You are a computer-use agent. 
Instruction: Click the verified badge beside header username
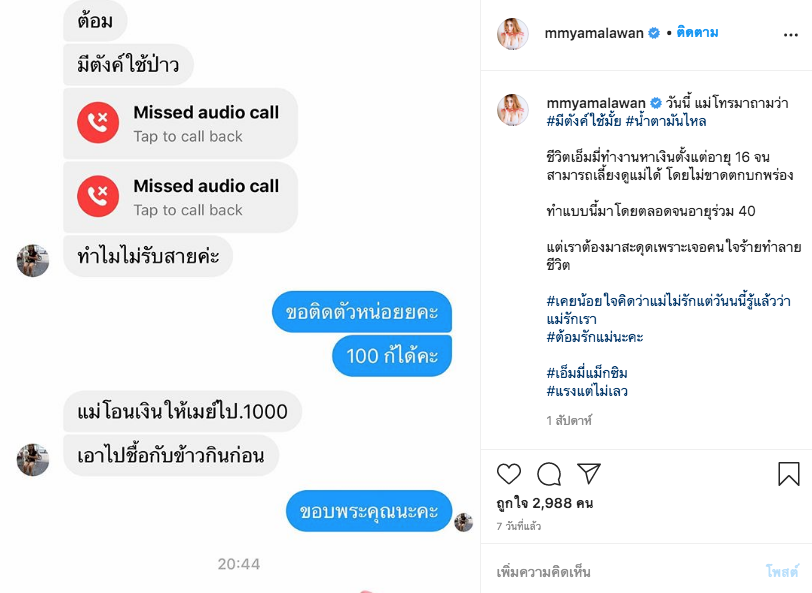(x=654, y=33)
